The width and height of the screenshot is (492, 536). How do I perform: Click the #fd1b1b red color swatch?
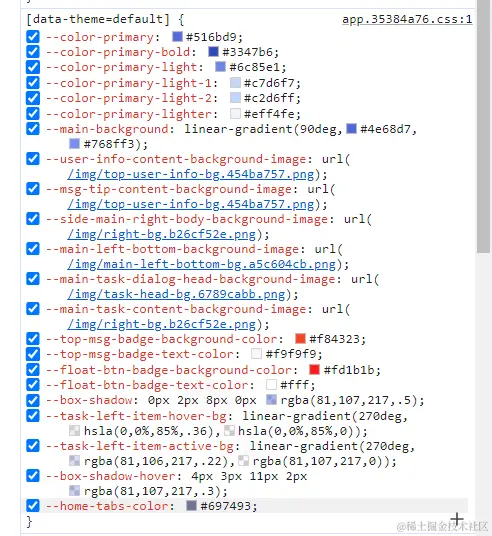314,370
